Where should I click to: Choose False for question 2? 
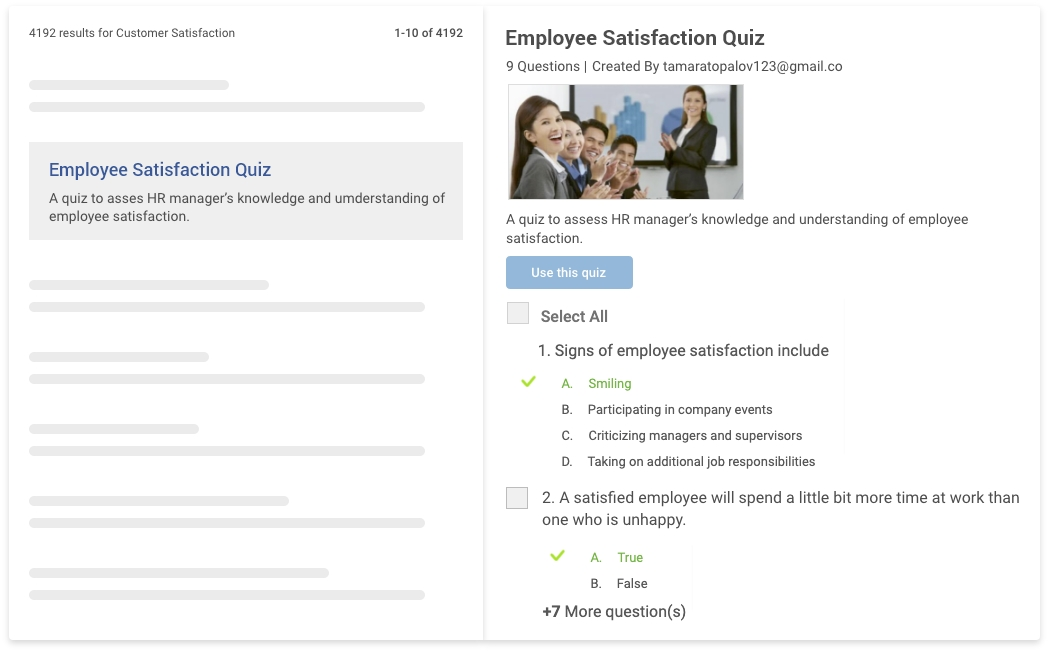632,584
